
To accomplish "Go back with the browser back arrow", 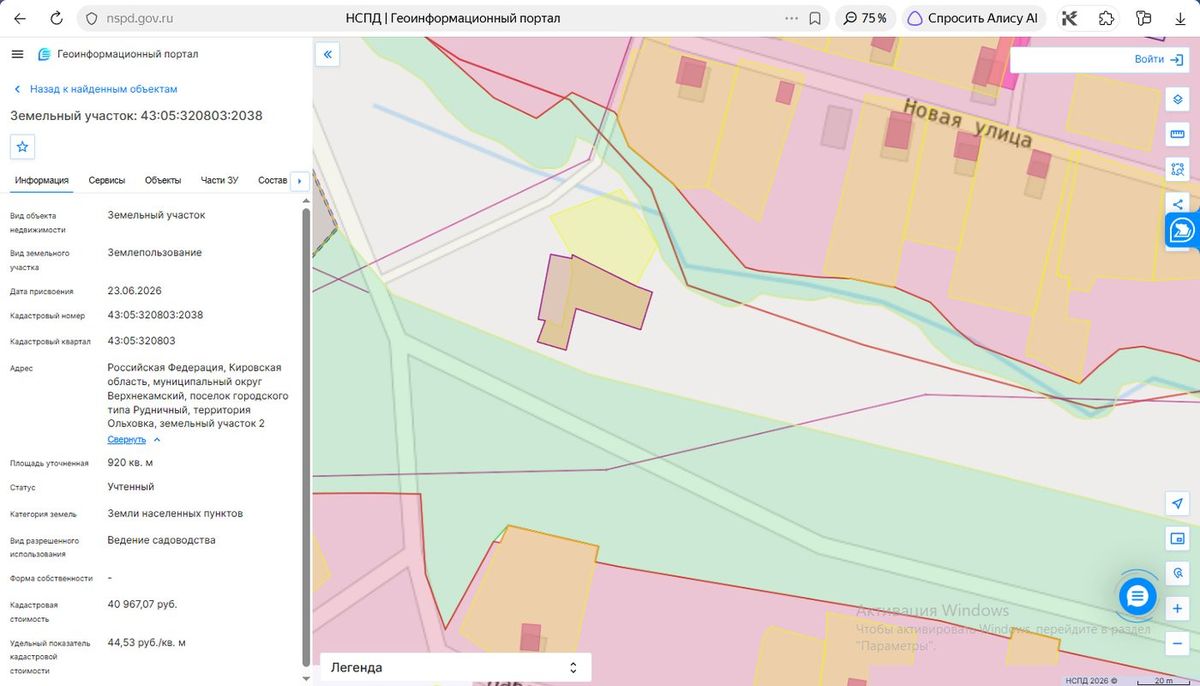I will (x=20, y=18).
